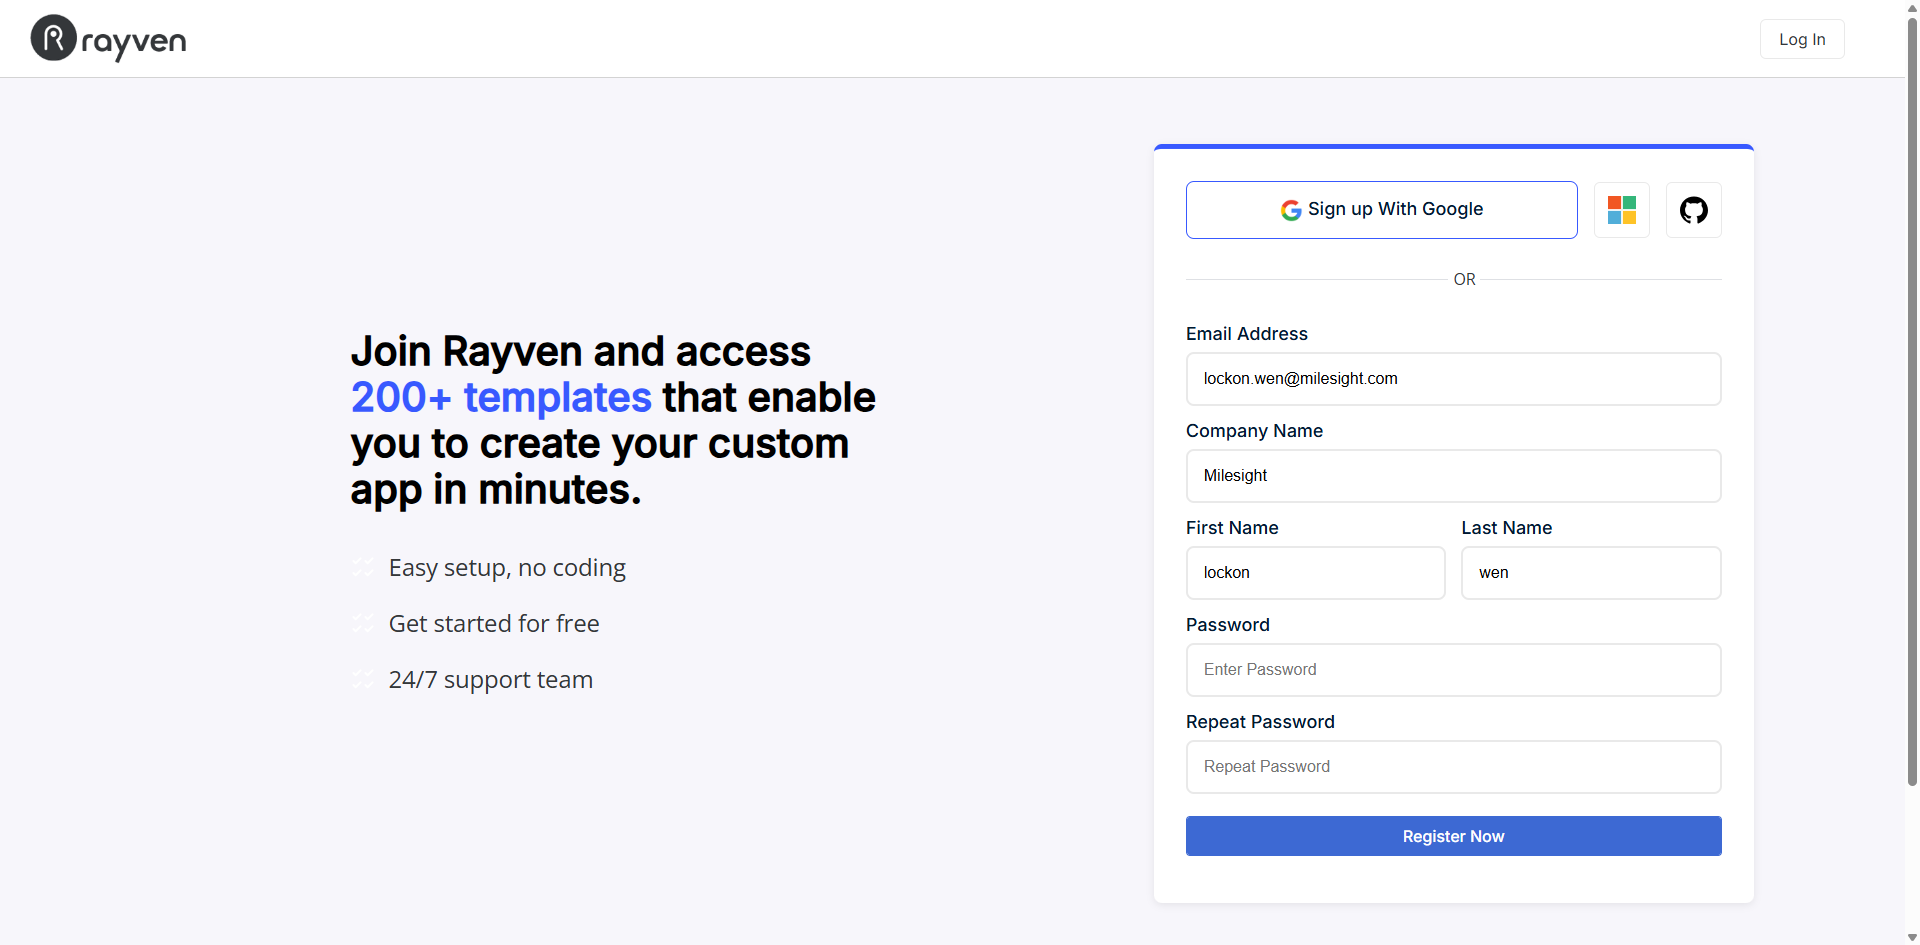Click into the Last Name field
Image resolution: width=1920 pixels, height=945 pixels.
pos(1591,573)
